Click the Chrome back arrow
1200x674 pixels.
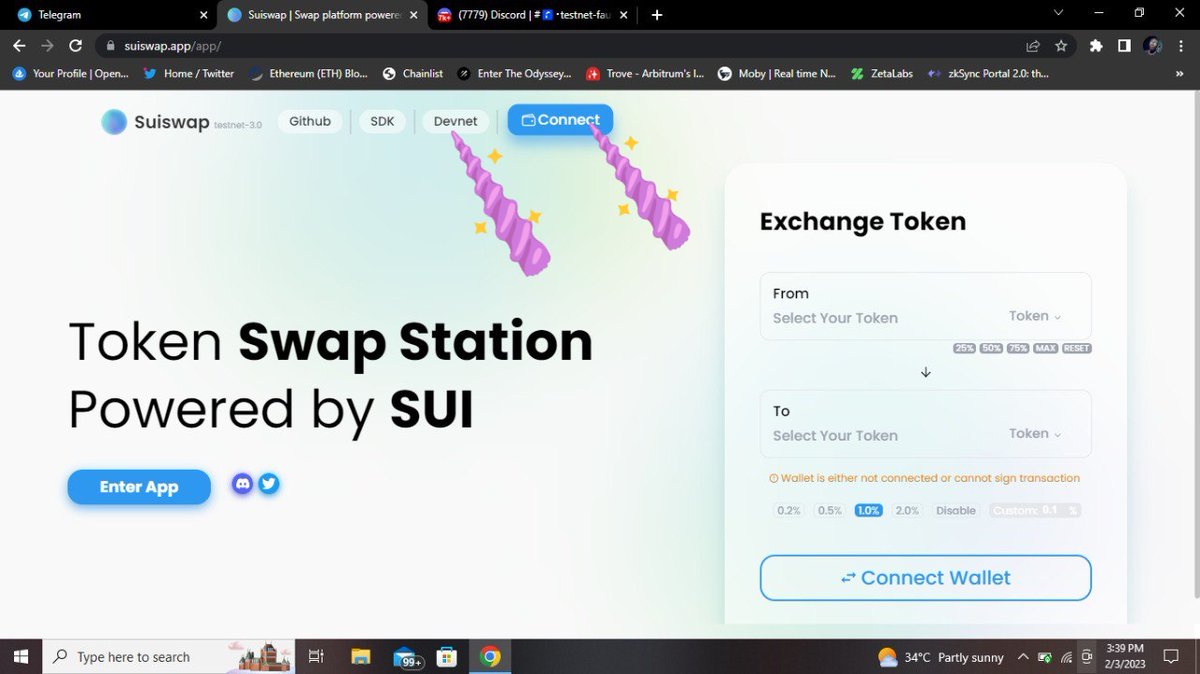[x=19, y=46]
